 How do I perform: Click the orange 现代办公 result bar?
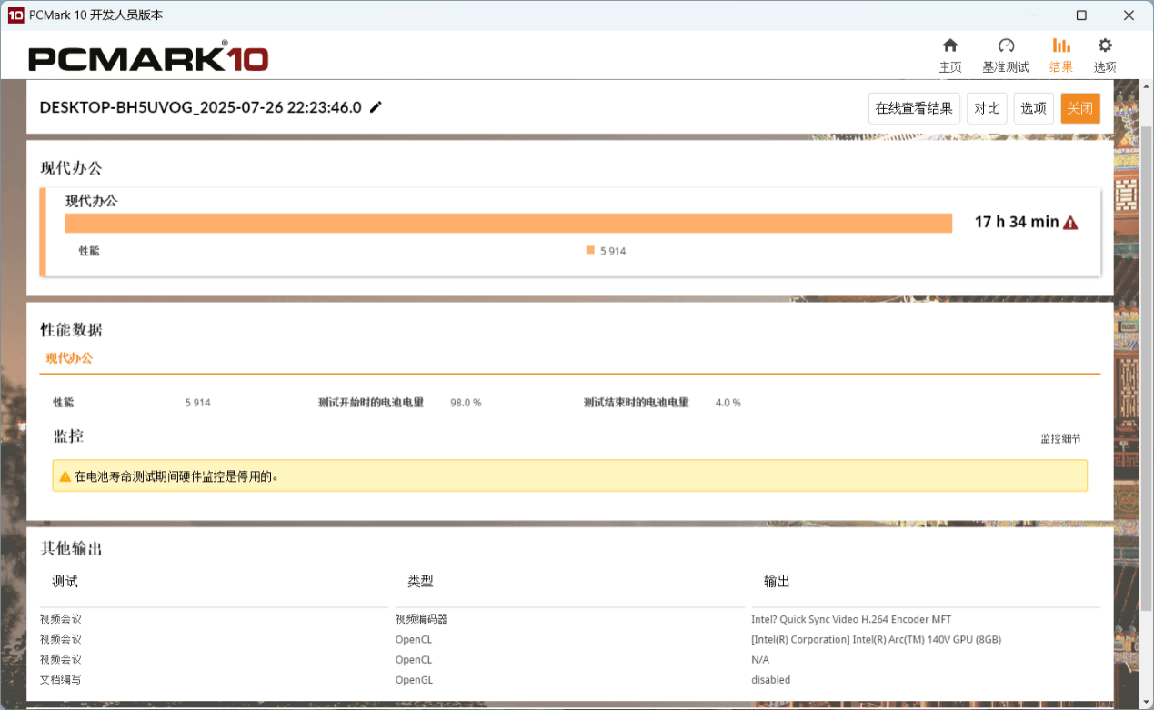[x=508, y=223]
